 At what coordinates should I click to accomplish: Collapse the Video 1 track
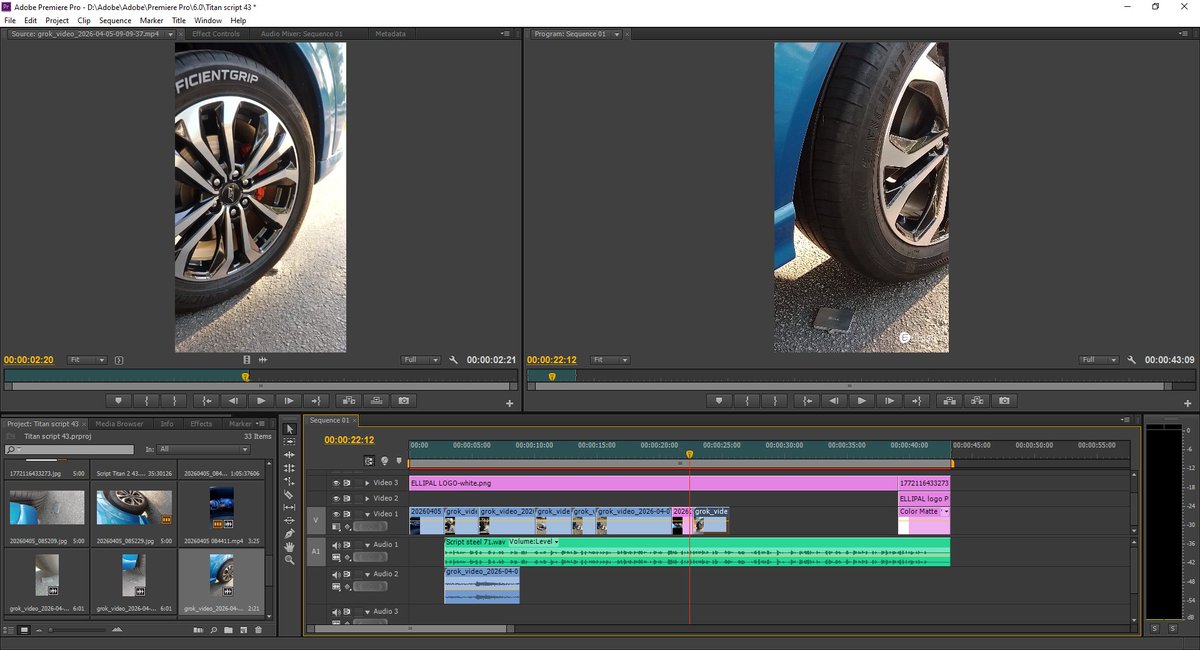click(x=367, y=513)
